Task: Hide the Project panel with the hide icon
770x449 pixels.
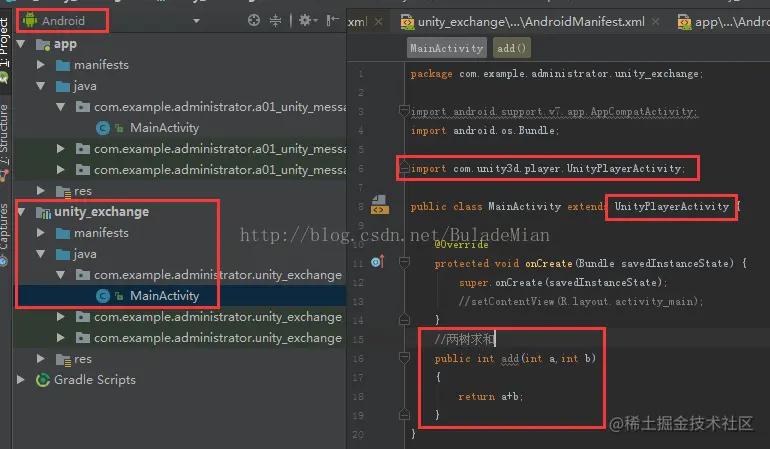Action: click(333, 20)
